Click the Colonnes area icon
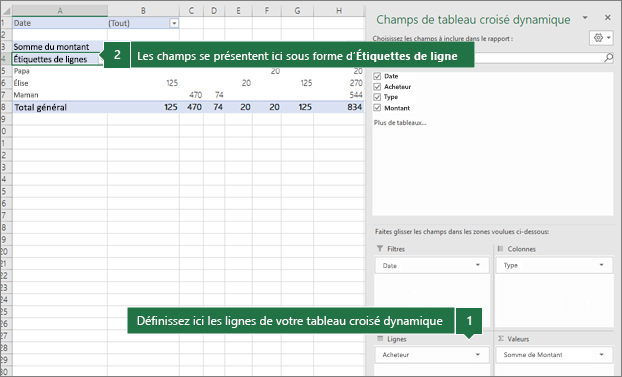Image resolution: width=622 pixels, height=377 pixels. [x=500, y=248]
